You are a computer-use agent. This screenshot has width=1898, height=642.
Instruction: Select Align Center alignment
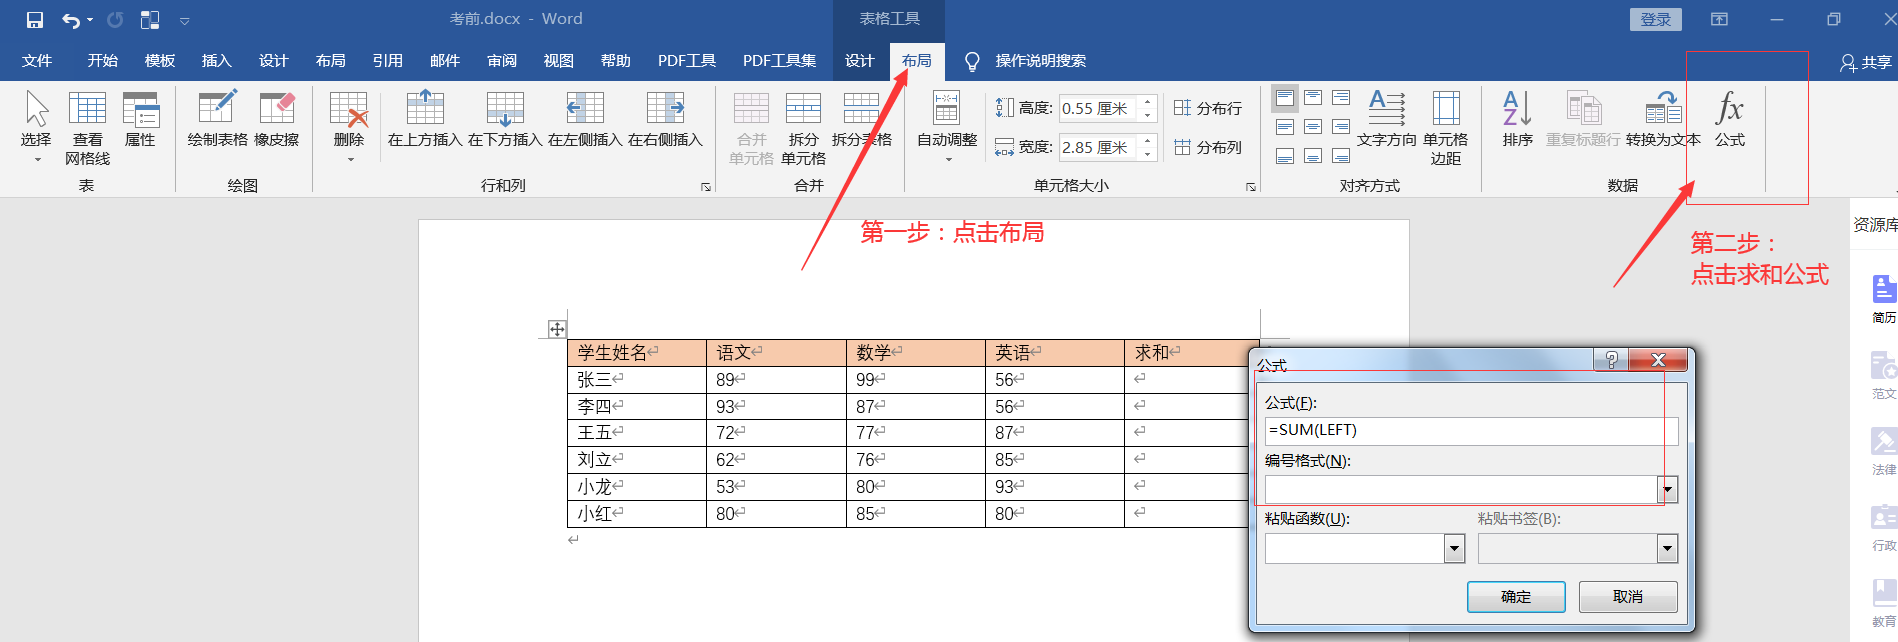click(x=1313, y=127)
